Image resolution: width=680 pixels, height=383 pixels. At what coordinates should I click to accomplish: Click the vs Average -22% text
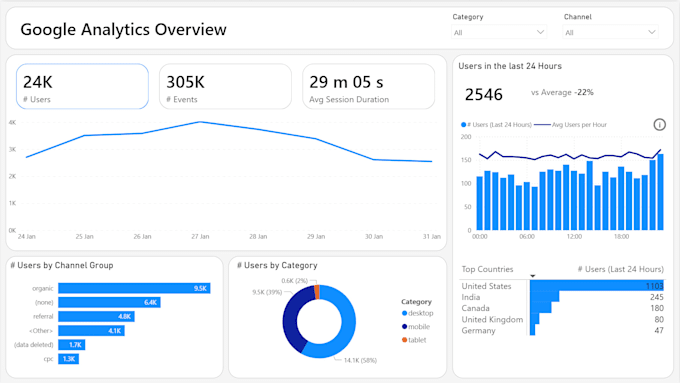562,92
